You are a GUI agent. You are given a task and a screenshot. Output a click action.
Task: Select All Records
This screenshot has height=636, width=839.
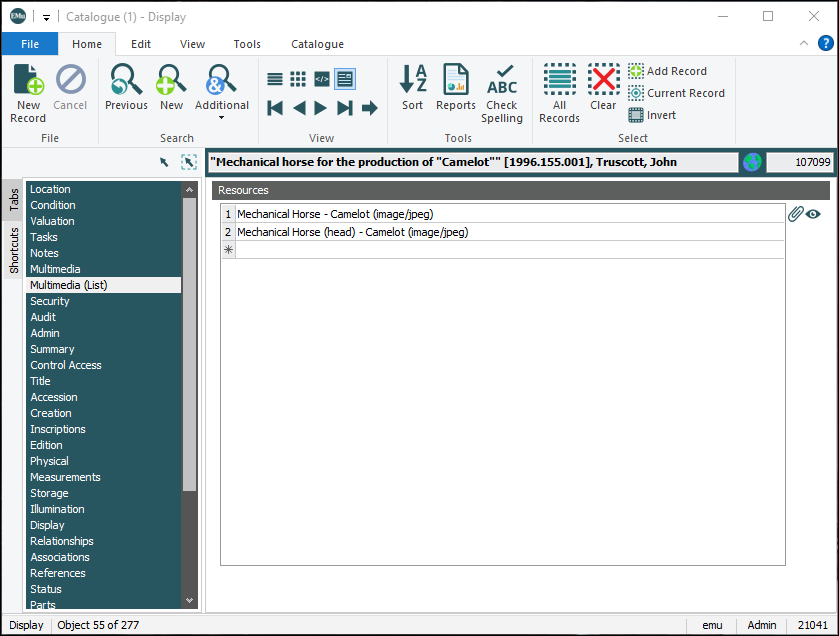[559, 88]
